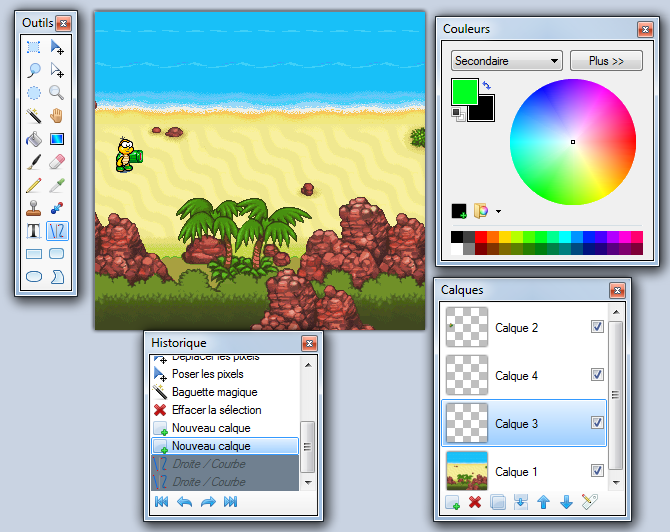
Task: Select the Magic Wand tool
Action: 33,115
